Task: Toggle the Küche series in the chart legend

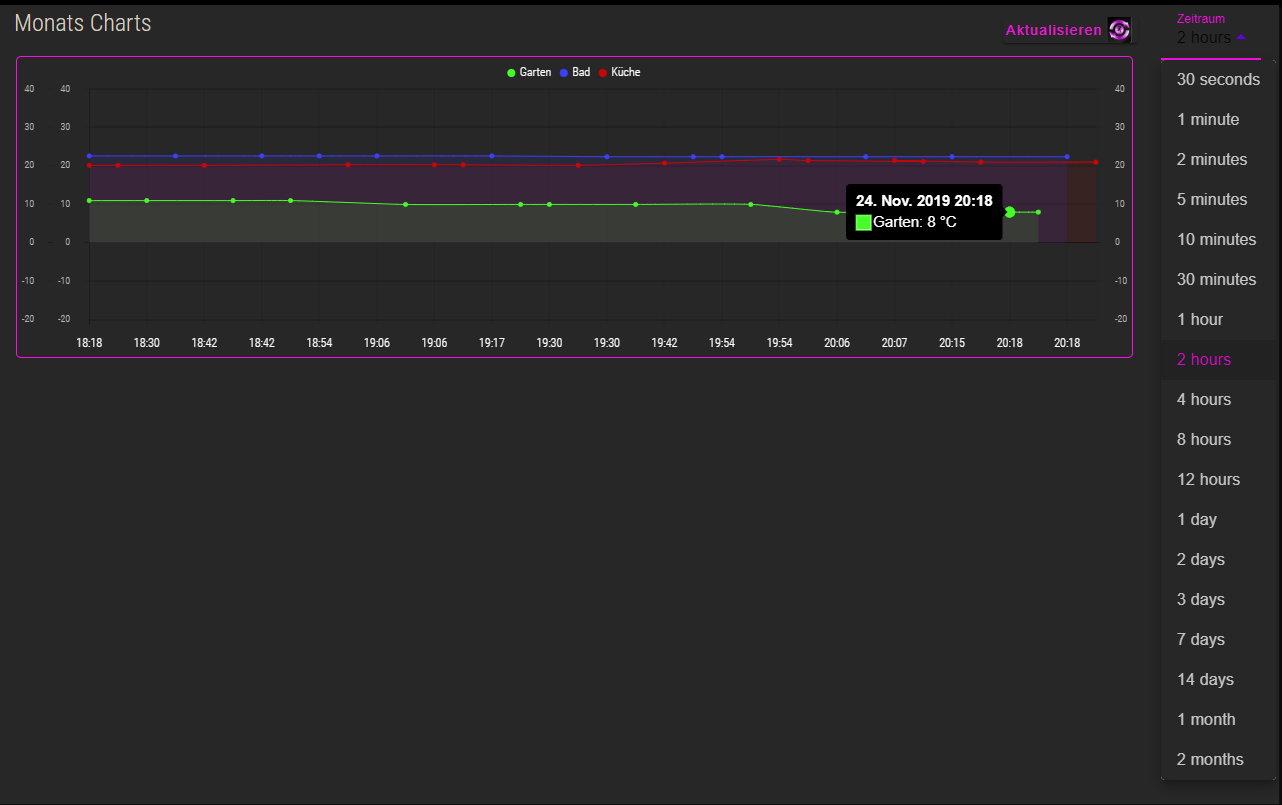Action: [x=619, y=73]
